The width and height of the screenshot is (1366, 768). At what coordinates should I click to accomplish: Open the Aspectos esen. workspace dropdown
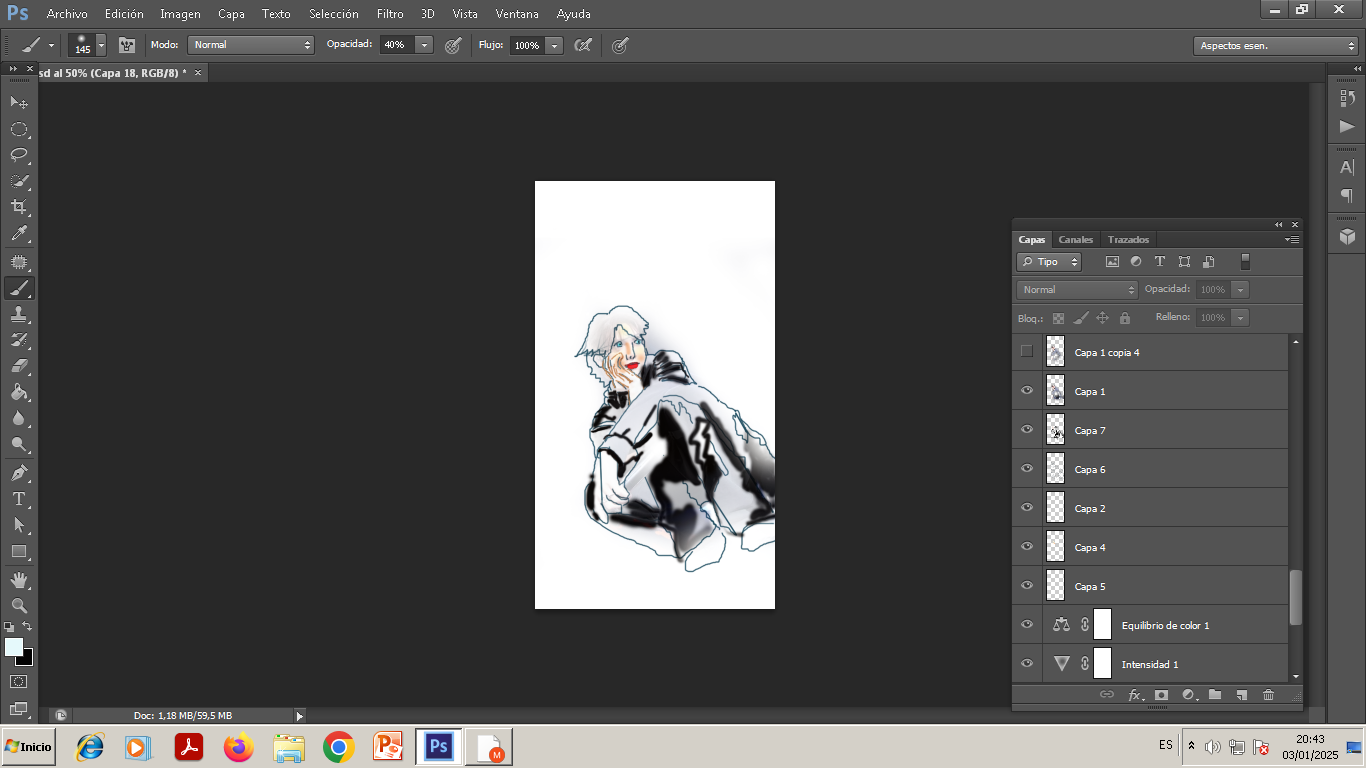[x=1275, y=46]
